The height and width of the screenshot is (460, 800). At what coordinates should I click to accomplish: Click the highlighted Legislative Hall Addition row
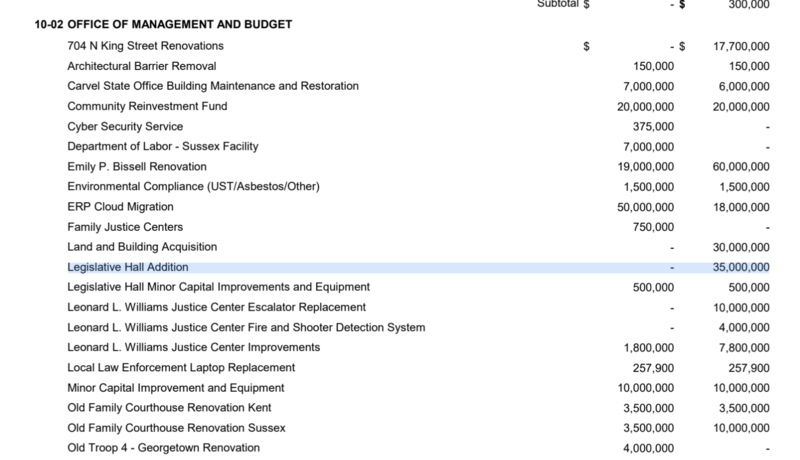click(x=418, y=267)
